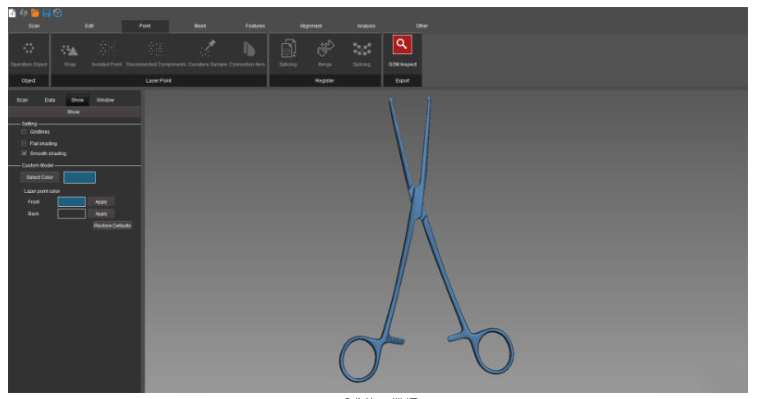Choose the Isolated Point tool
This screenshot has width=758, height=399.
coord(107,54)
